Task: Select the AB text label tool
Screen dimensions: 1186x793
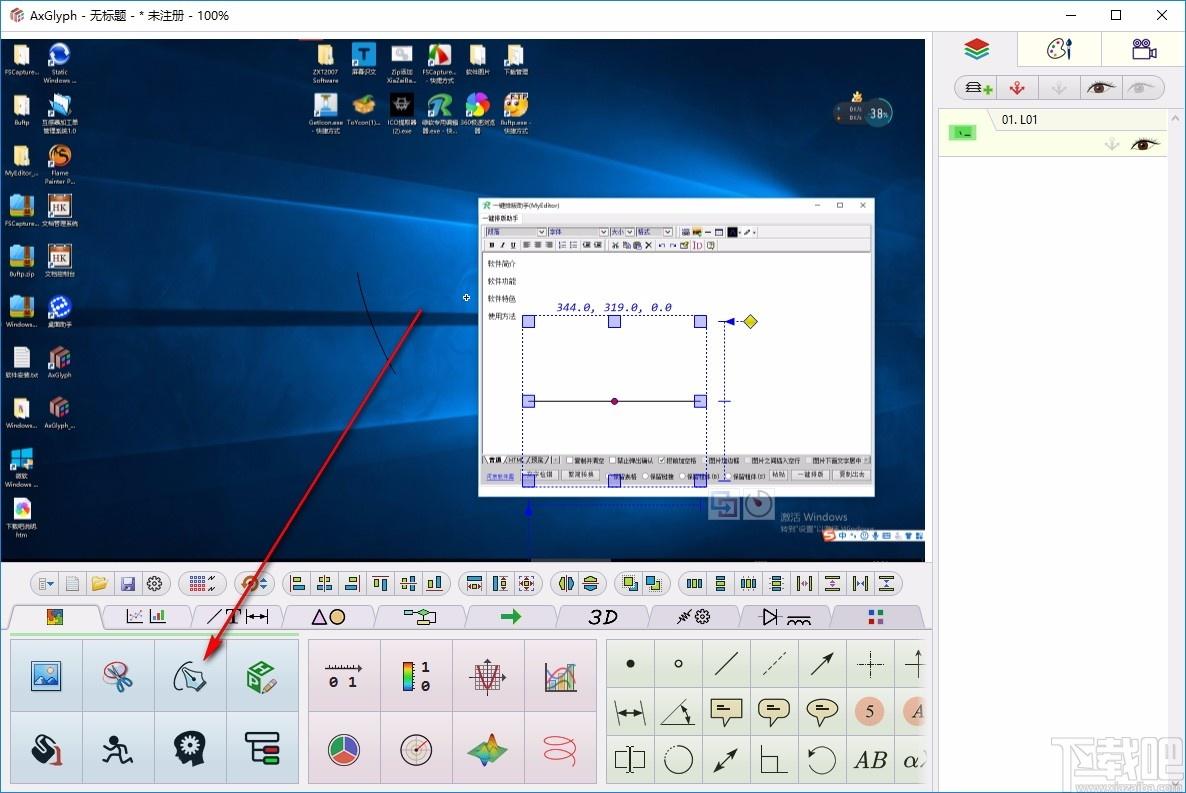Action: point(870,760)
